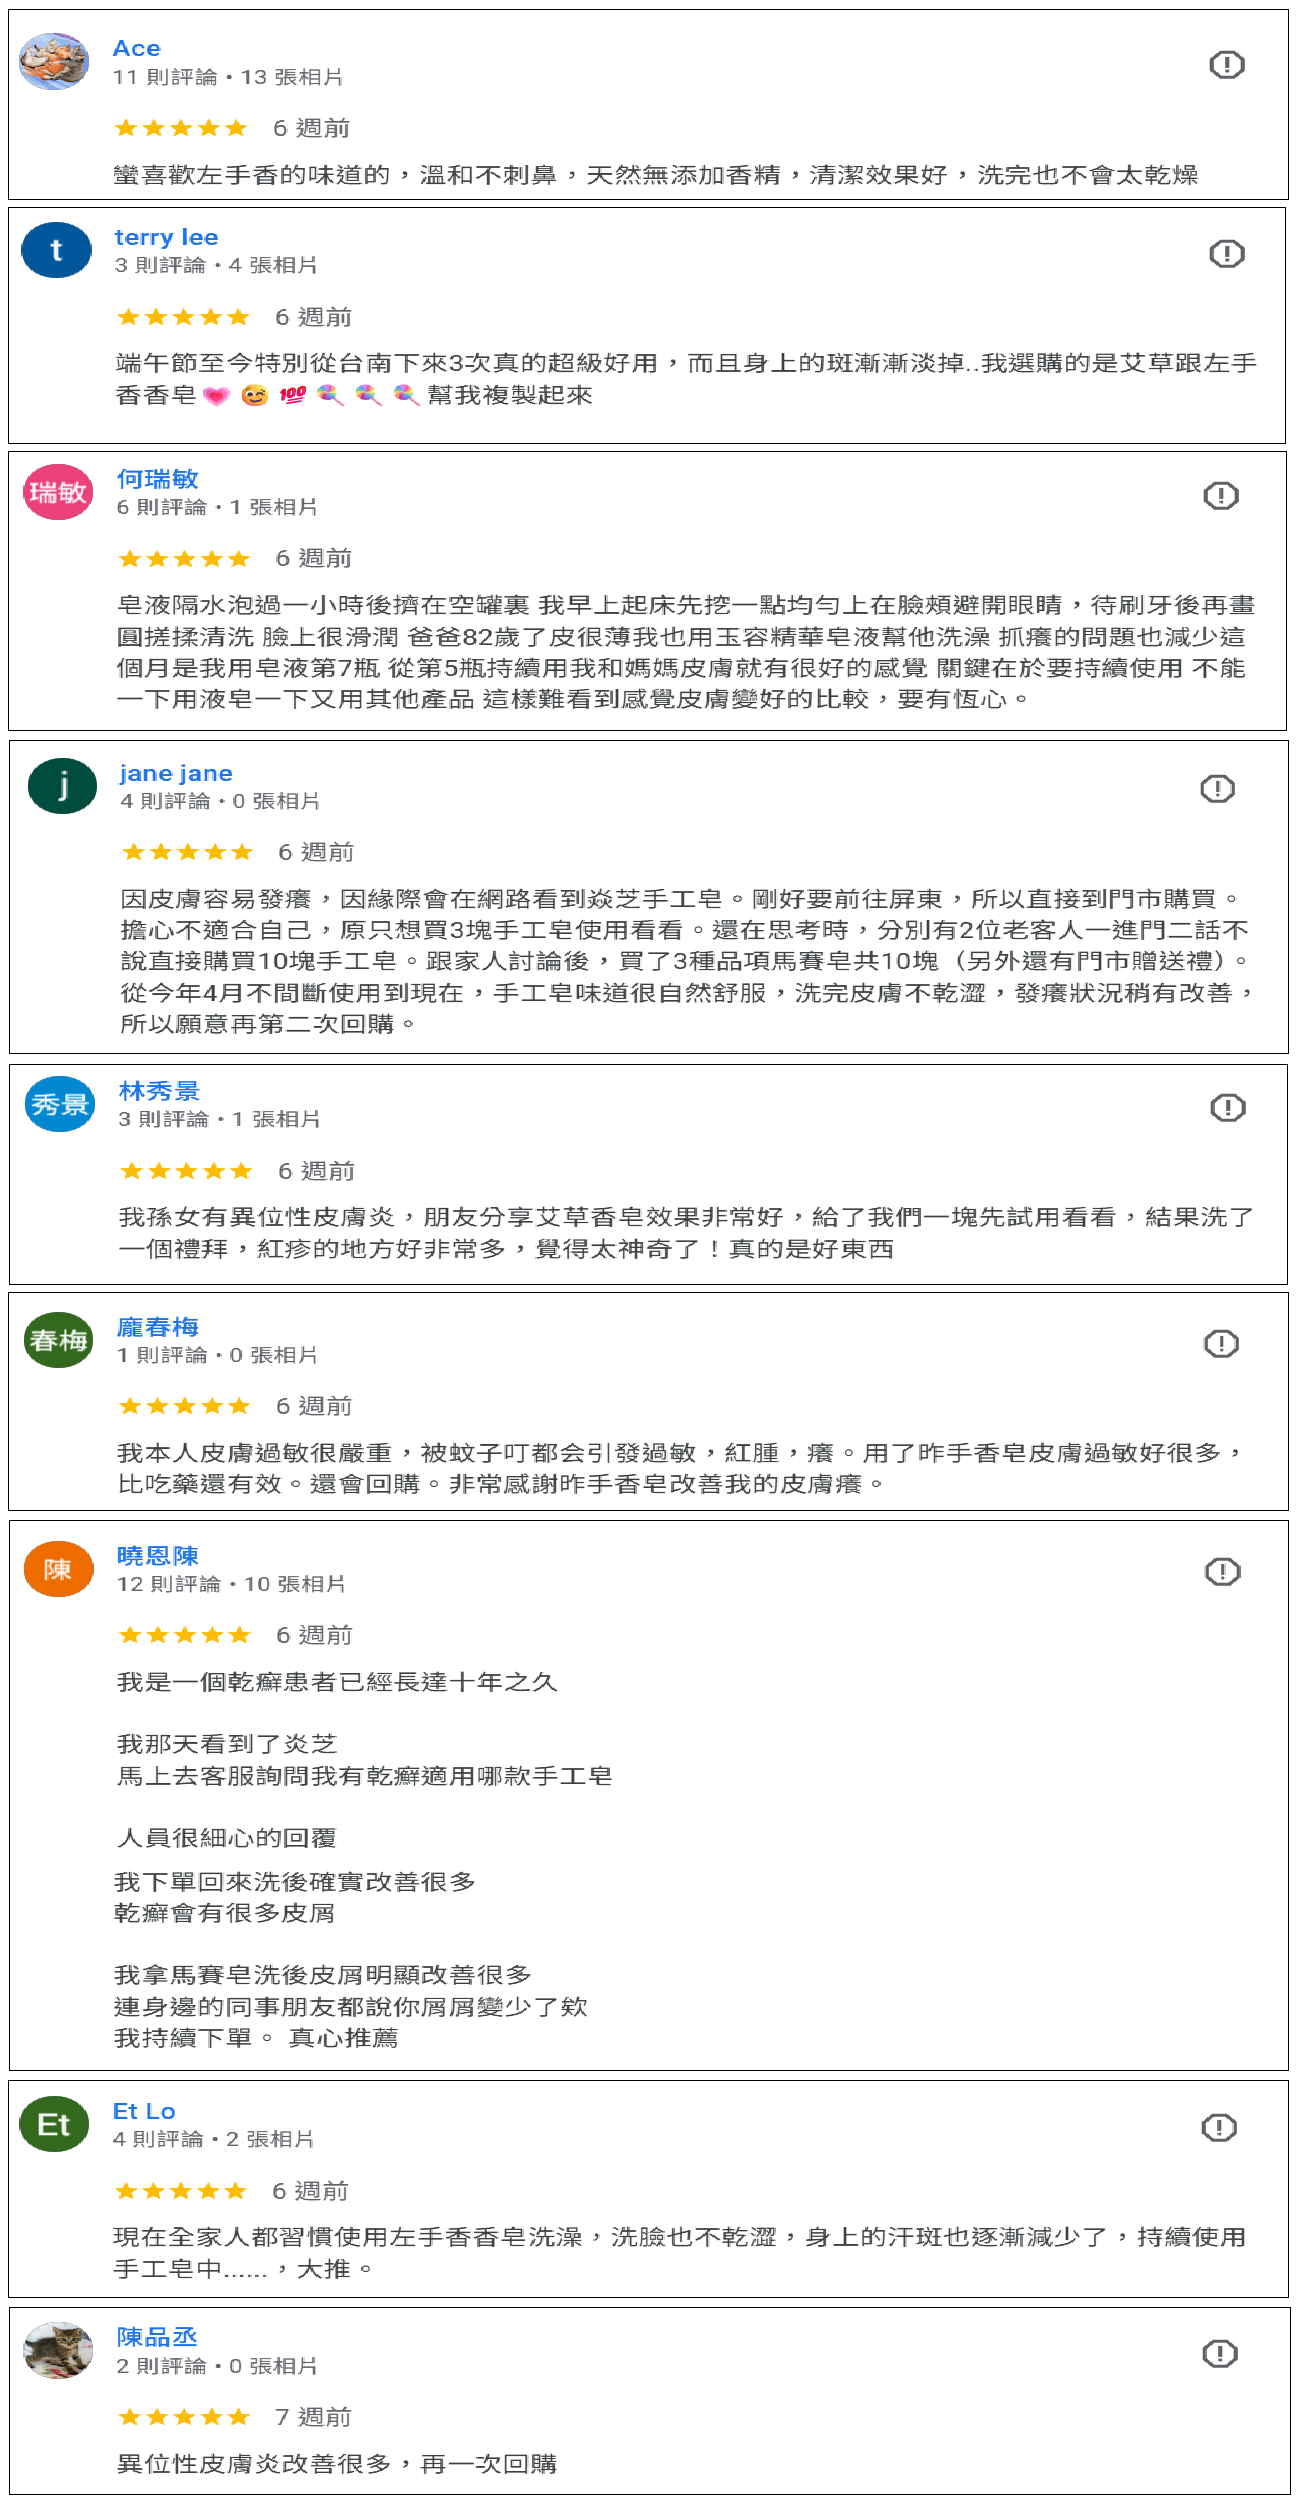1300x2500 pixels.
Task: Click terry lee's blue 't' avatar
Action: pyautogui.click(x=56, y=250)
